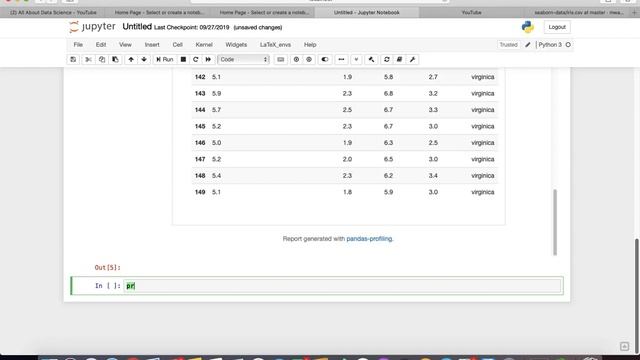640x360 pixels.
Task: Move selected cell up with arrow icon
Action: coord(131,60)
